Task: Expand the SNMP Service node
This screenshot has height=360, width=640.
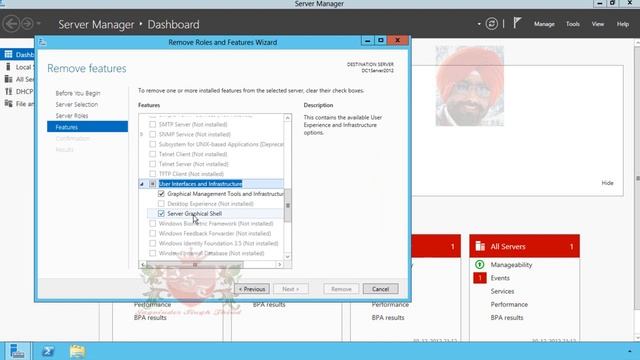Action: coord(142,134)
